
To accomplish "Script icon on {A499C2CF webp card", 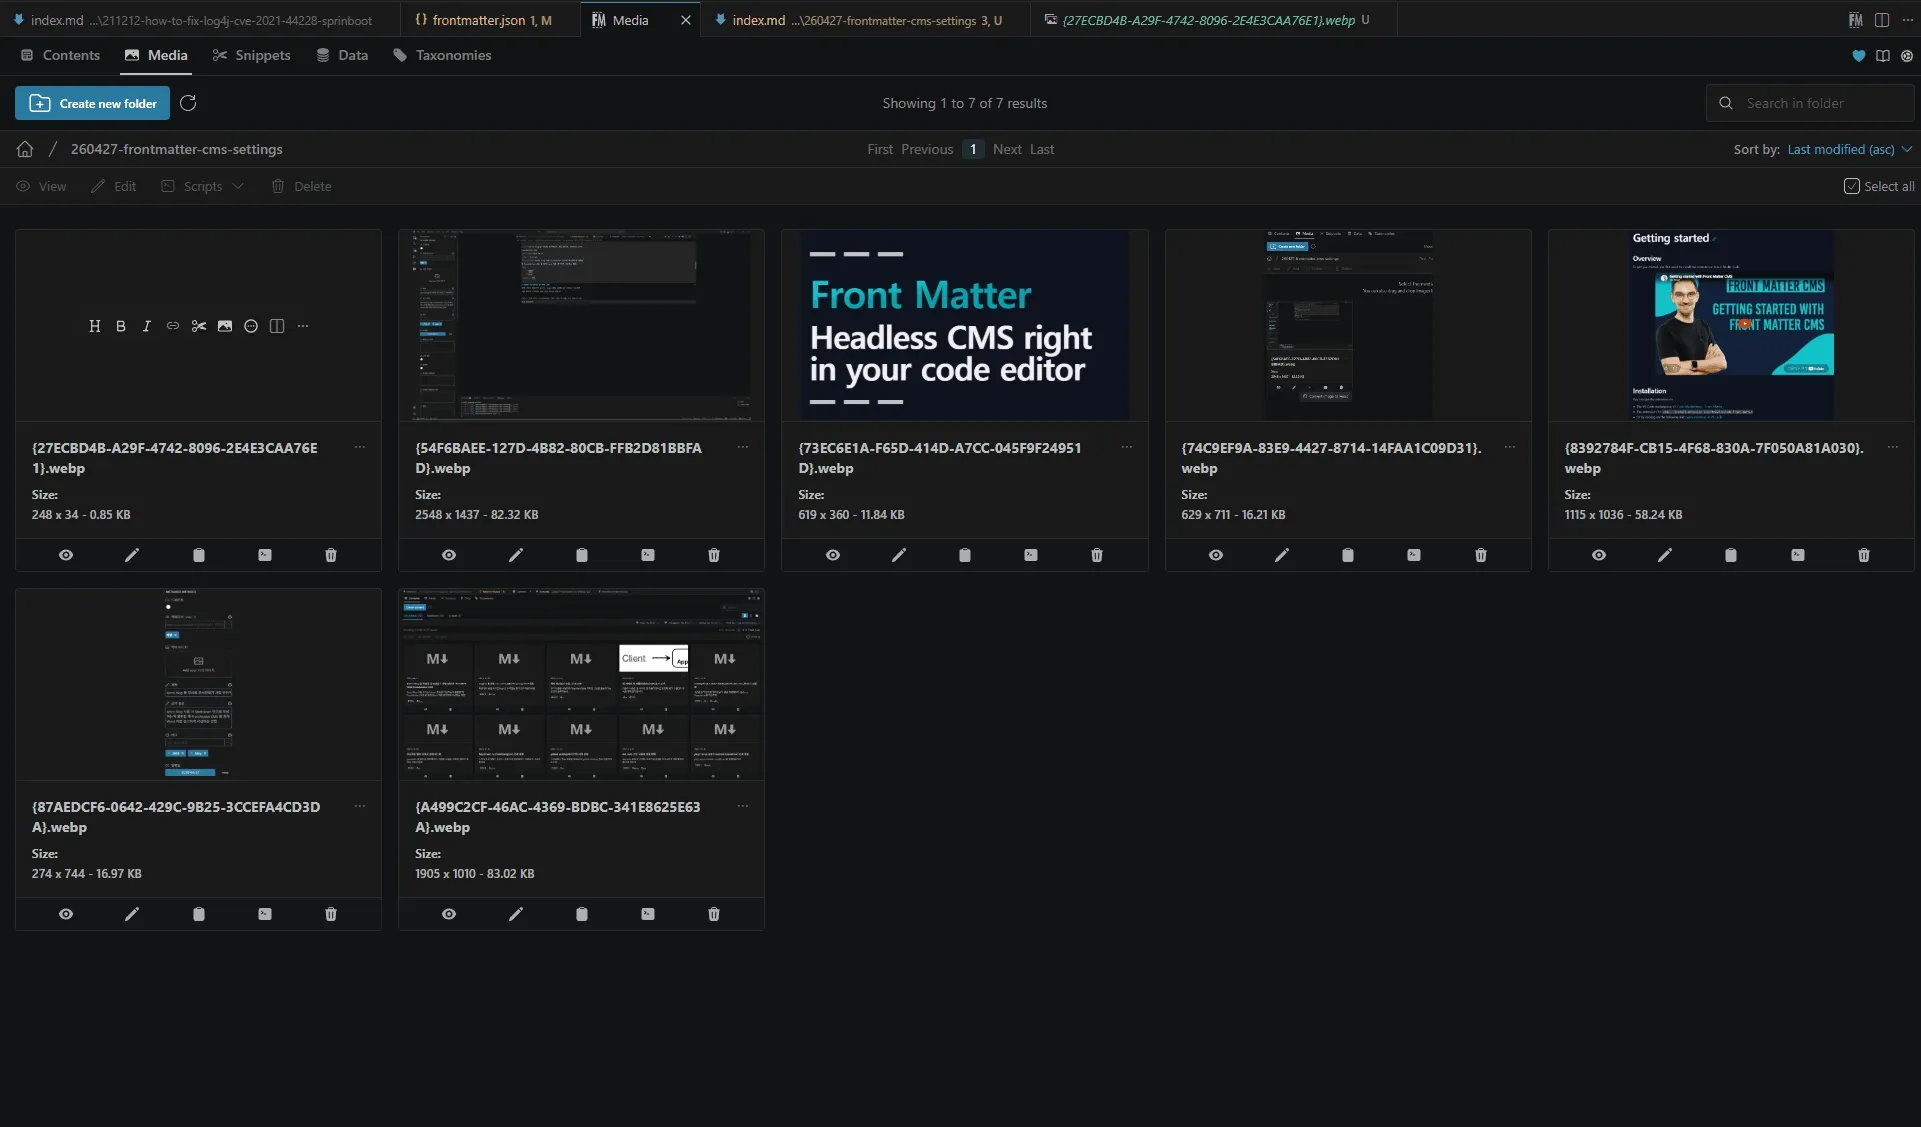I will (x=648, y=914).
